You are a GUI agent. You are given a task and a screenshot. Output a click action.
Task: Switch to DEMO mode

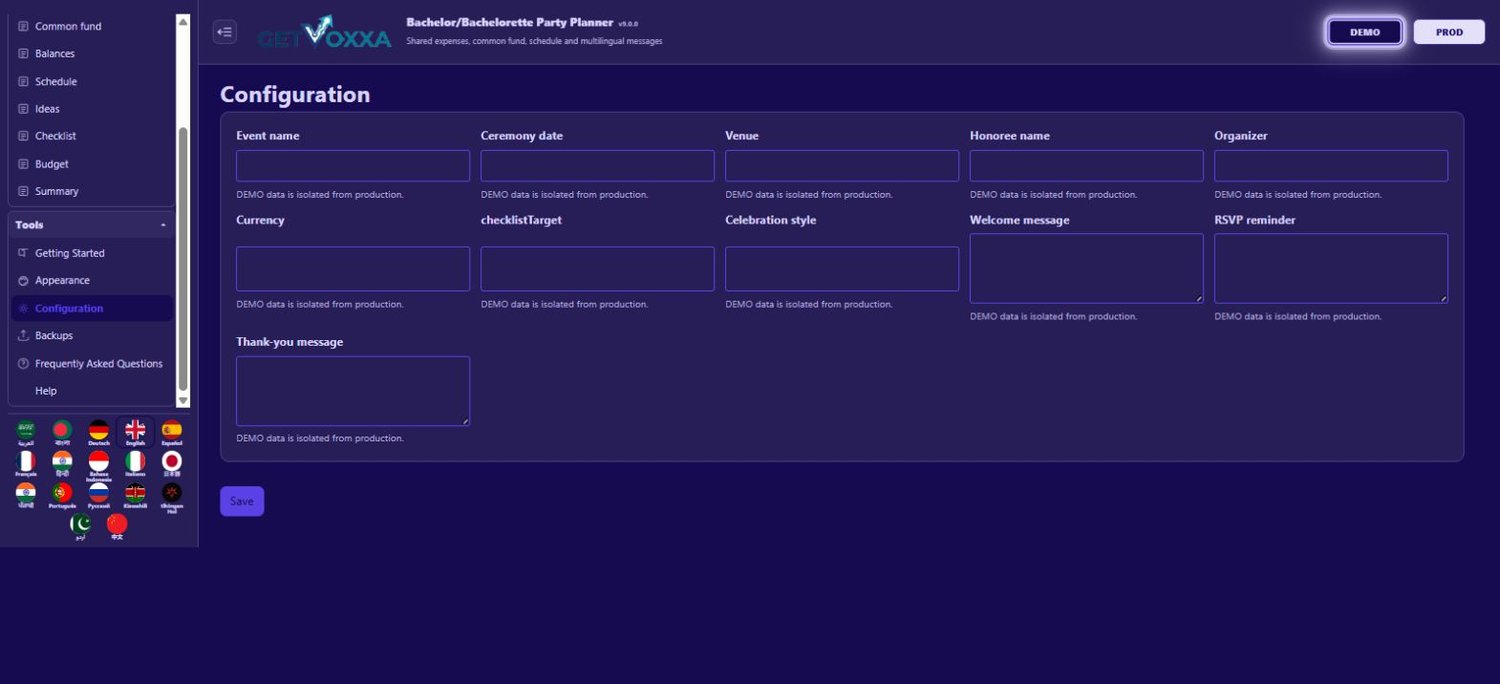point(1365,32)
